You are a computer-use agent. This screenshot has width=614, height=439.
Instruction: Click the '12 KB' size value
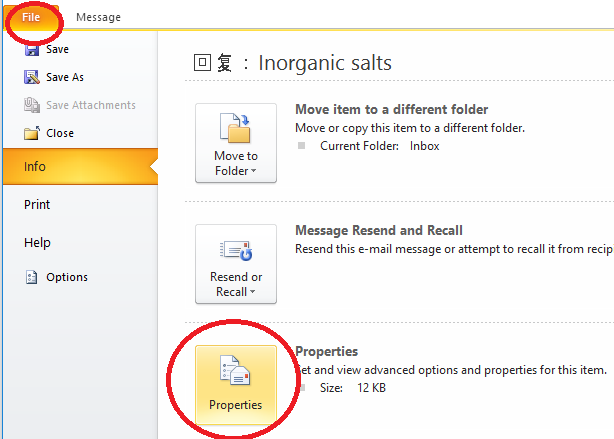[x=371, y=388]
